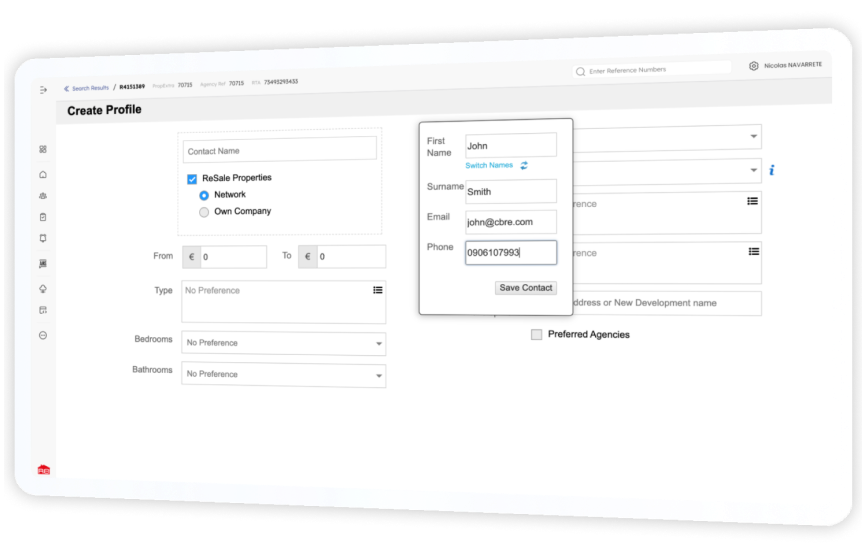
Task: Click the blue info icon beside dropdown
Action: coord(772,170)
